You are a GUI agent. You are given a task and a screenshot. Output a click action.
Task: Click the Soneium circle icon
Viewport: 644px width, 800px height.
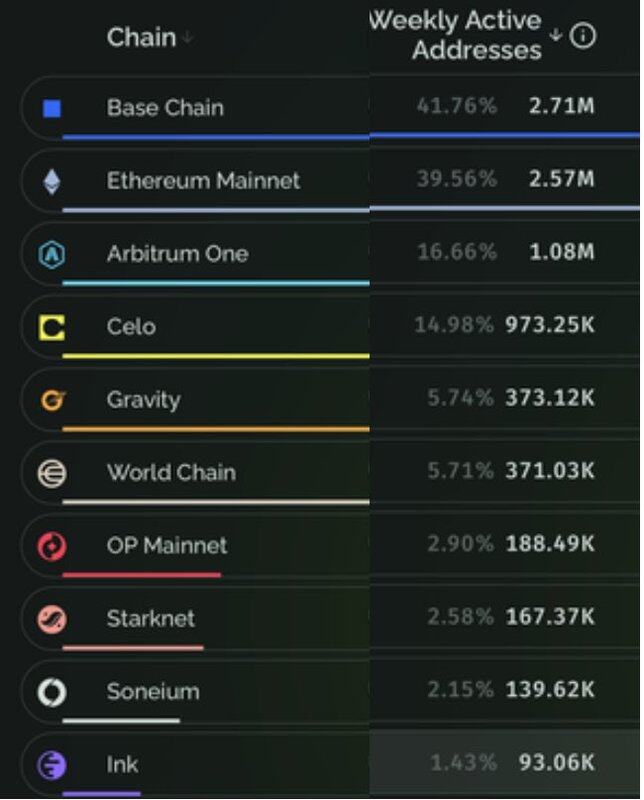(52, 692)
